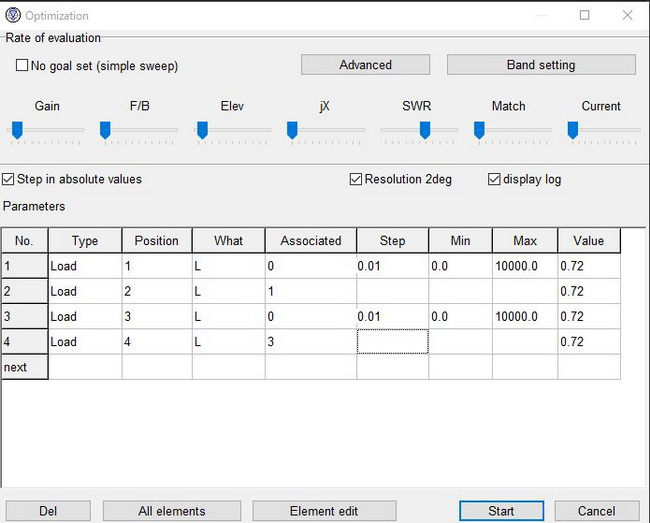
Task: Click the Del button
Action: 48,511
